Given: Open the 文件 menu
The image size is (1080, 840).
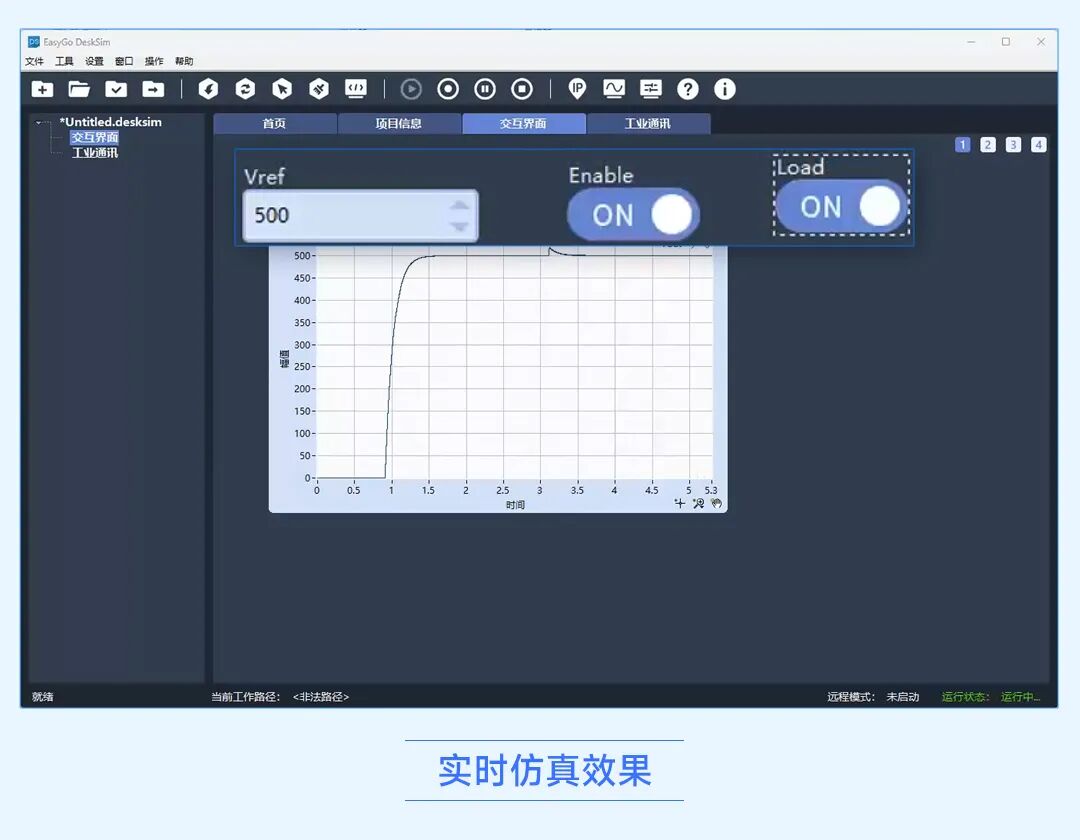Looking at the screenshot, I should 34,60.
